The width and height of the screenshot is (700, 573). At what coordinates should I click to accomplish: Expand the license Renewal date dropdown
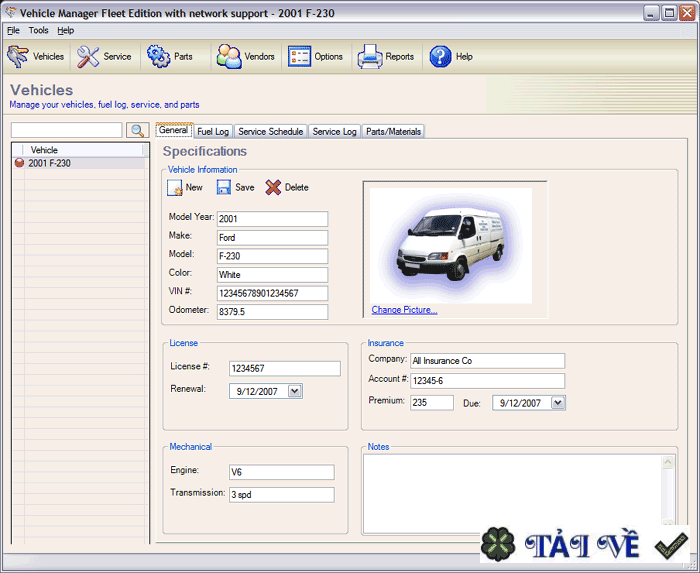[x=294, y=392]
